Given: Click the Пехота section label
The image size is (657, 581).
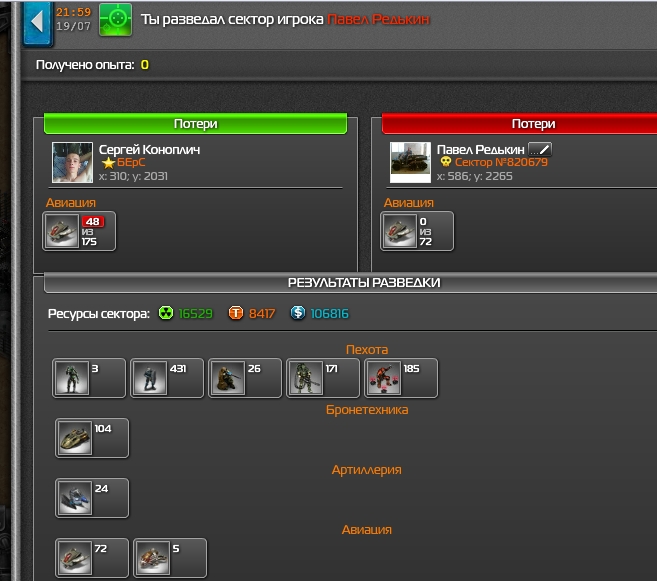Looking at the screenshot, I should pyautogui.click(x=367, y=349).
